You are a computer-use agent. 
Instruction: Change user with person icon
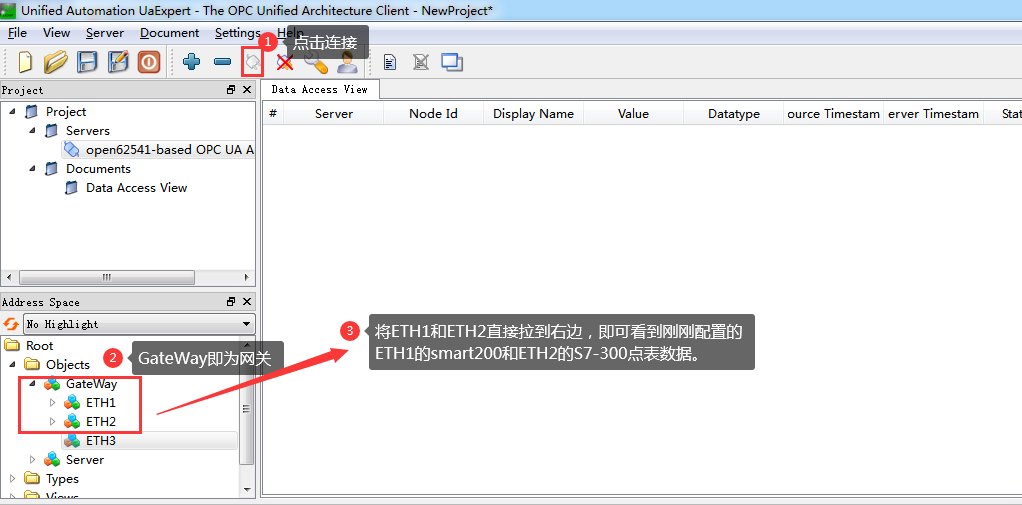(x=347, y=63)
